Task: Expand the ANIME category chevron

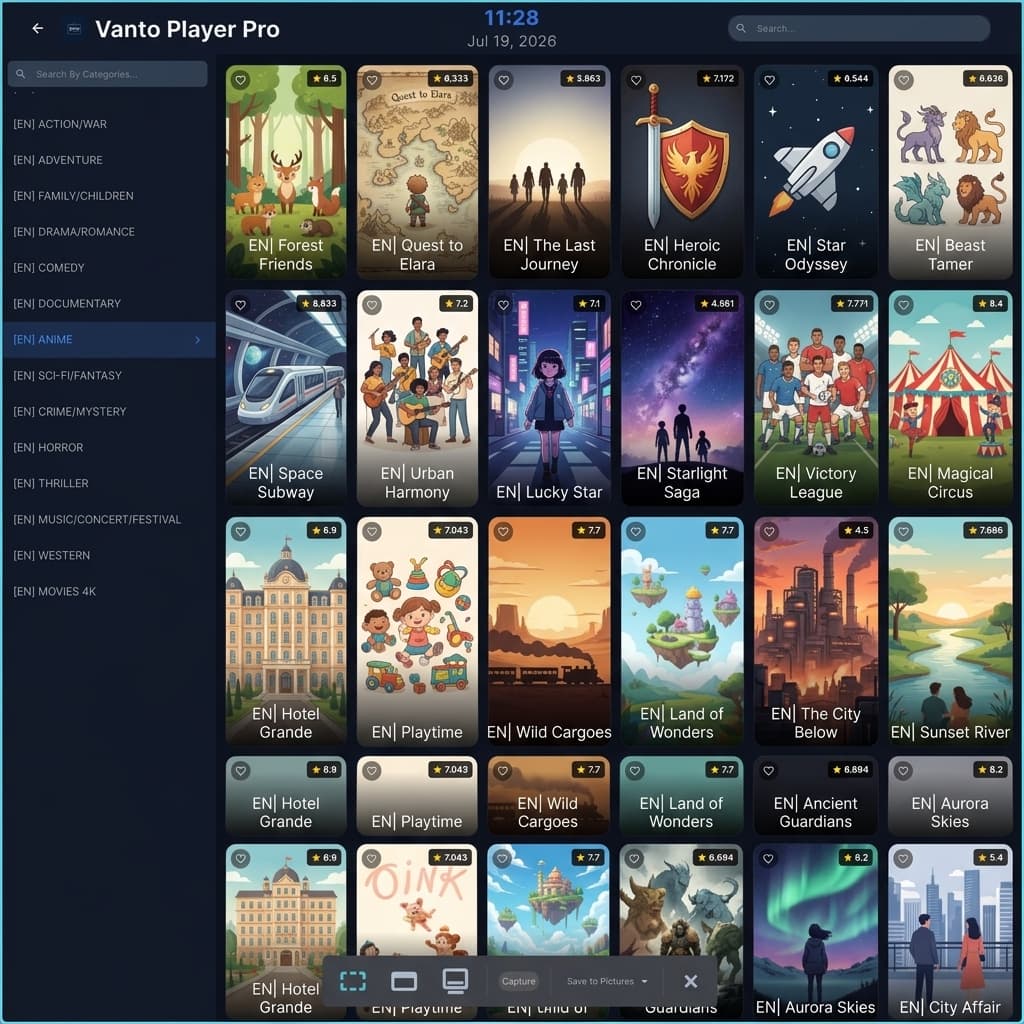Action: click(x=197, y=340)
